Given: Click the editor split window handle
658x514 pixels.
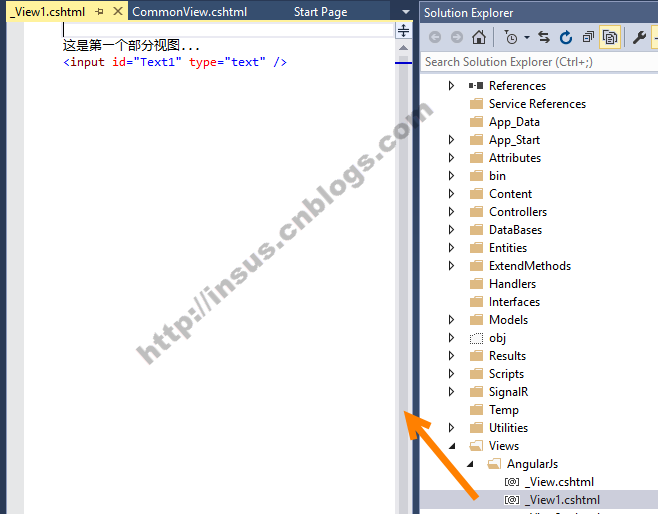Looking at the screenshot, I should point(403,30).
